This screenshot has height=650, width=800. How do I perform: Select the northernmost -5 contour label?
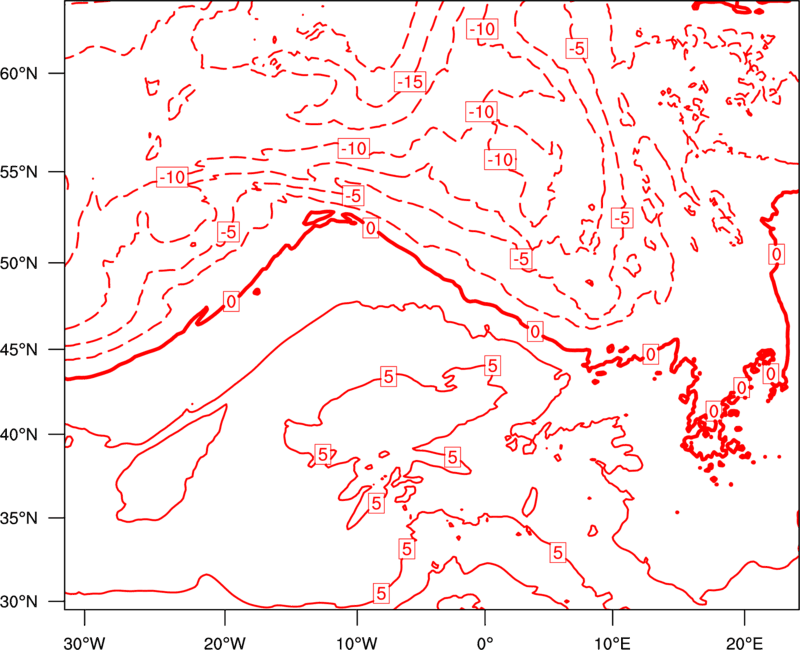577,48
